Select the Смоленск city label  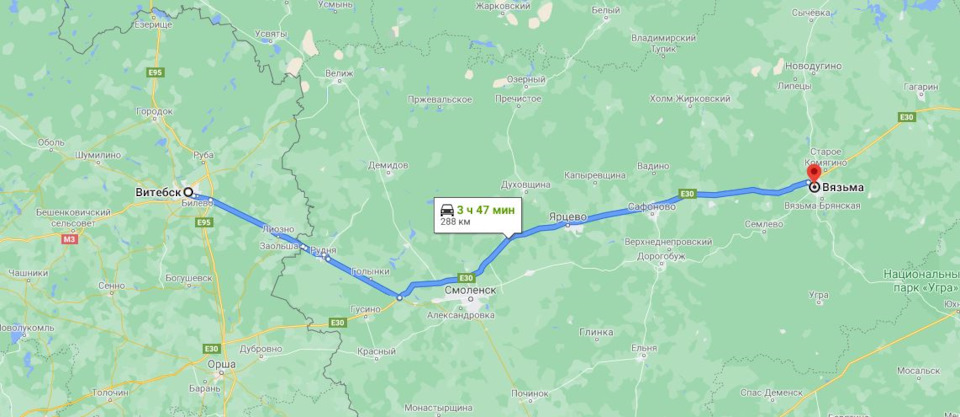coord(471,290)
